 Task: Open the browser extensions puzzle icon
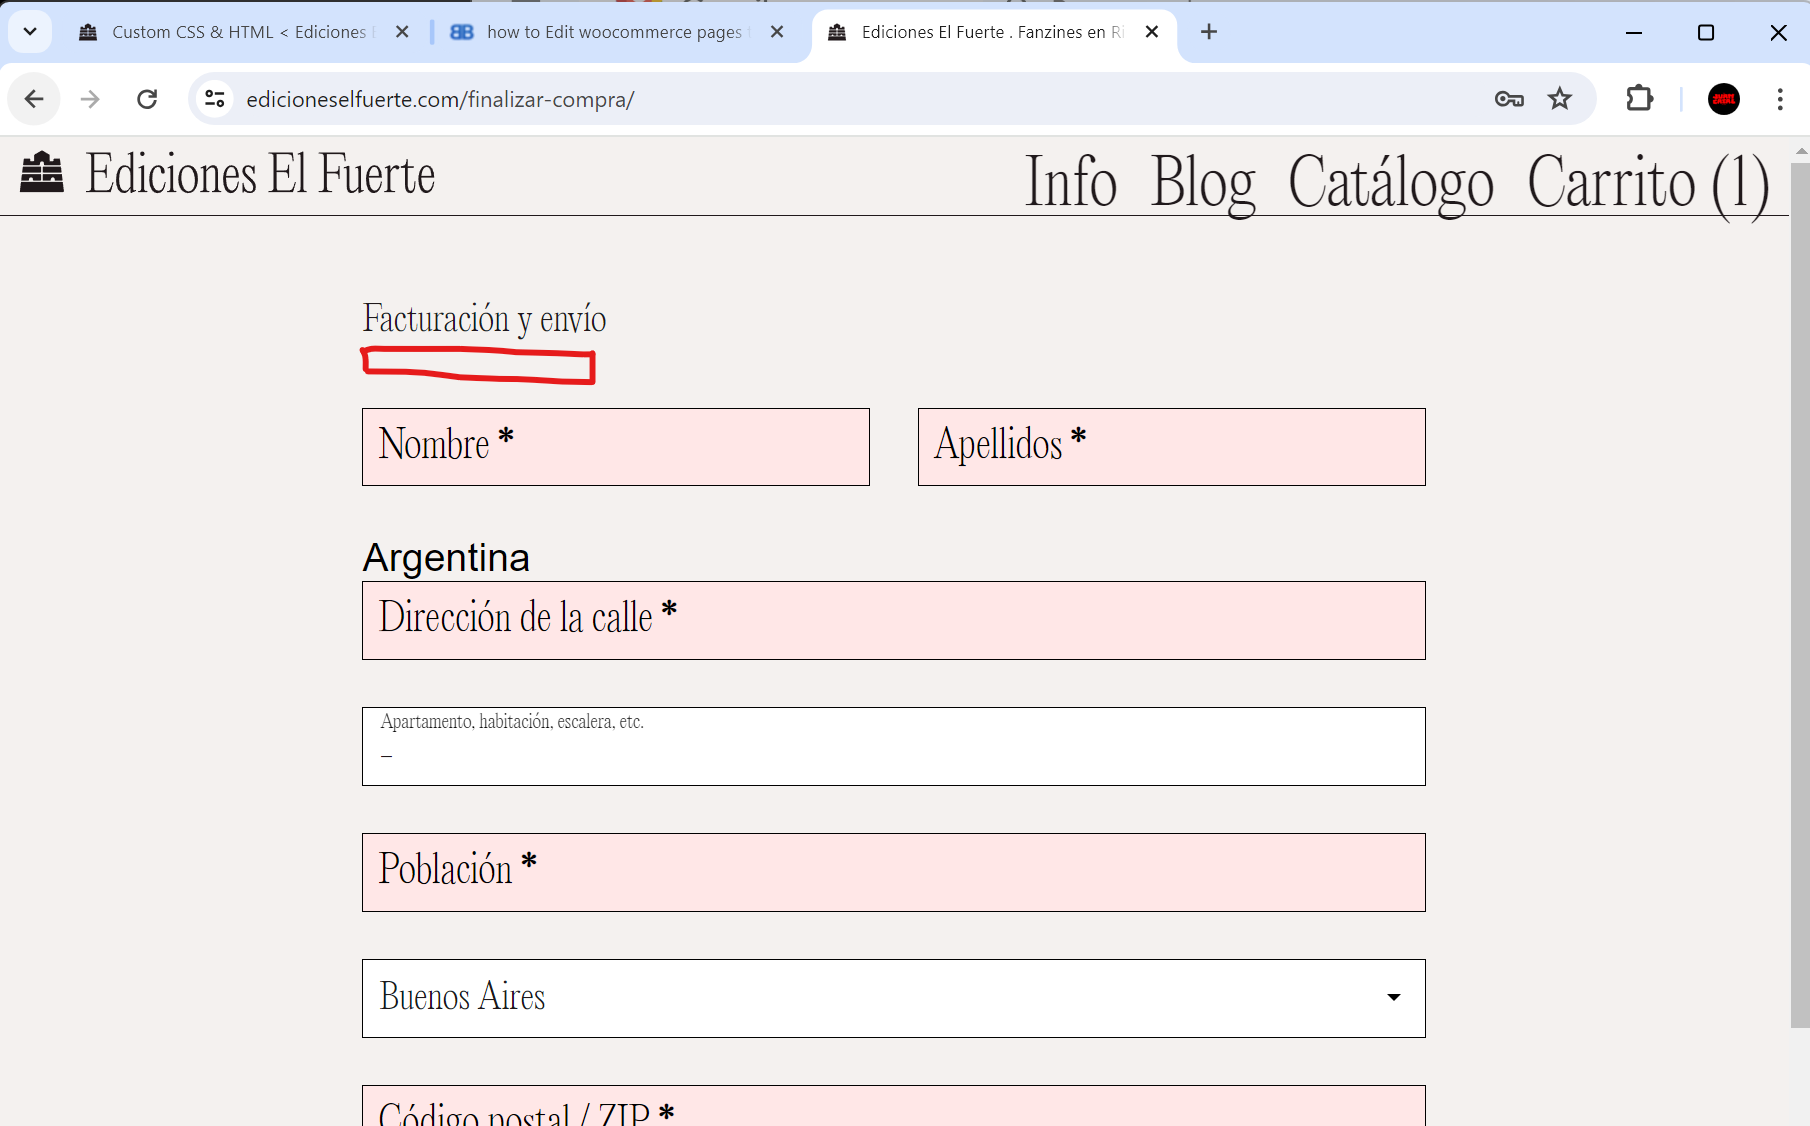coord(1639,99)
